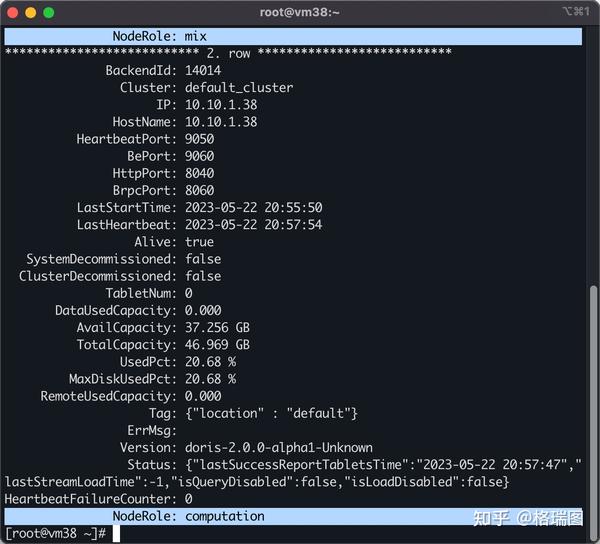Click the green zoom window button

pos(49,13)
